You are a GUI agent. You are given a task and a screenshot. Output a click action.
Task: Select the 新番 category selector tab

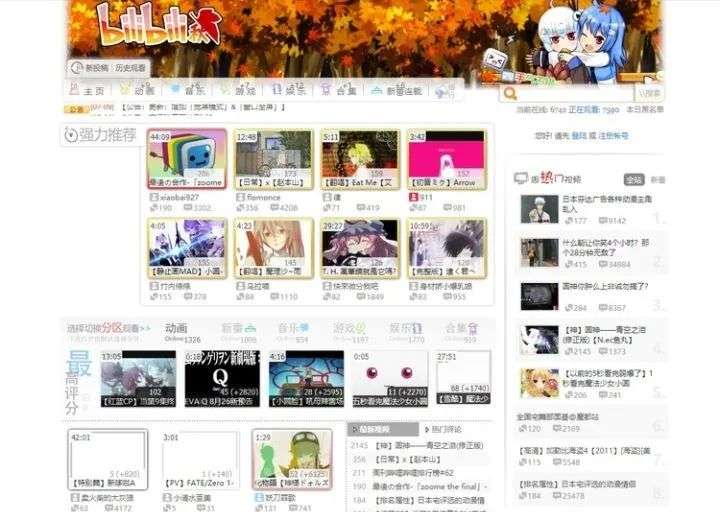coord(239,332)
